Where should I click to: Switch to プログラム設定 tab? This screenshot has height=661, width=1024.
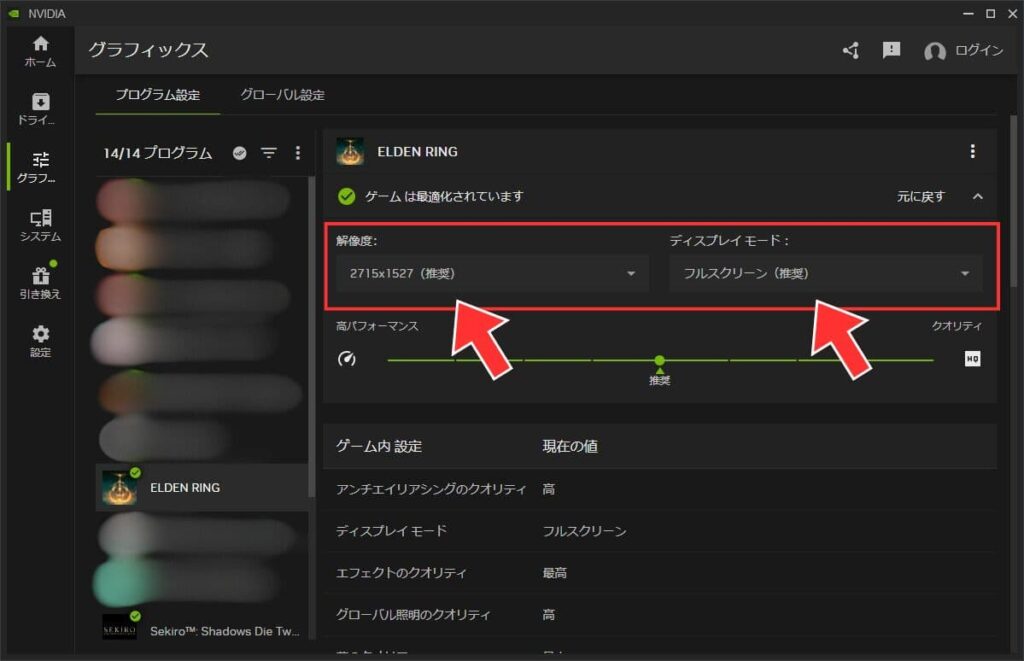(158, 95)
